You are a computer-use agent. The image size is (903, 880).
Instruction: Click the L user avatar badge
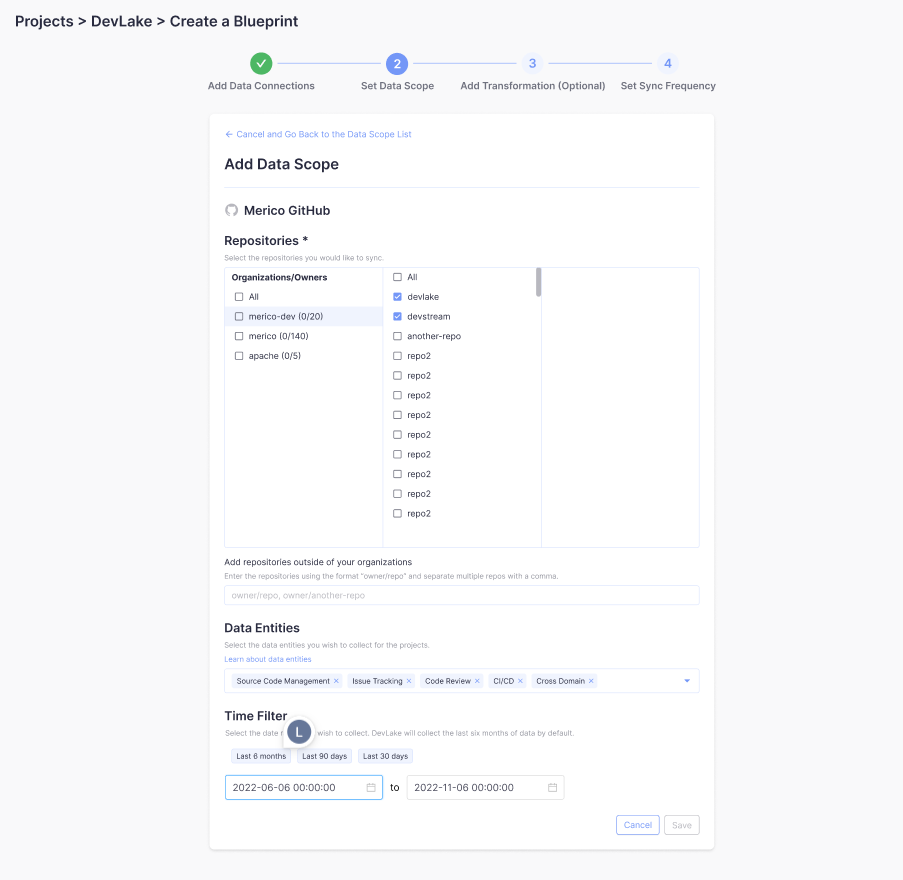[x=299, y=732]
